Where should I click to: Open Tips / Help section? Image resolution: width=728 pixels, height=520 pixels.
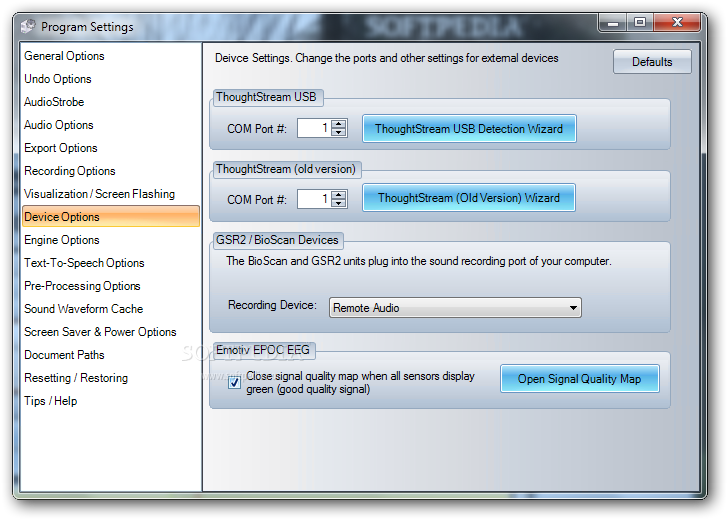tap(51, 401)
